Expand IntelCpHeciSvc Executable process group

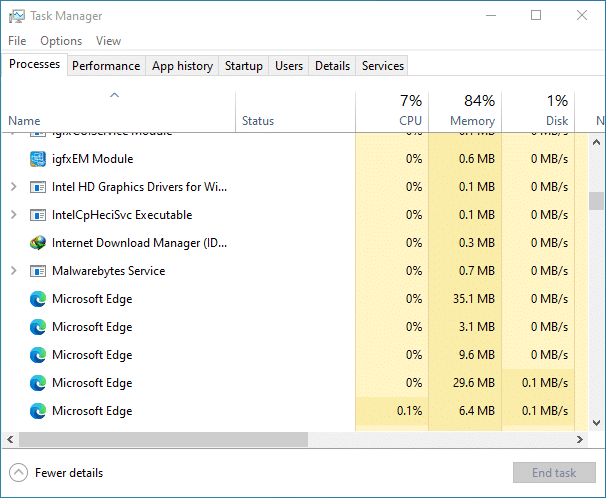[x=14, y=215]
